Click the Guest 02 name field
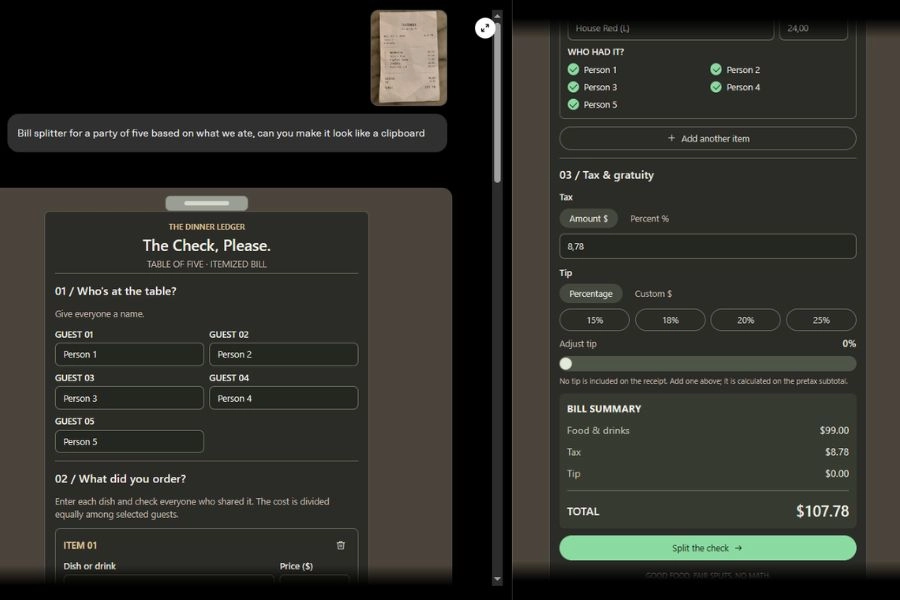The height and width of the screenshot is (600, 900). pyautogui.click(x=284, y=354)
